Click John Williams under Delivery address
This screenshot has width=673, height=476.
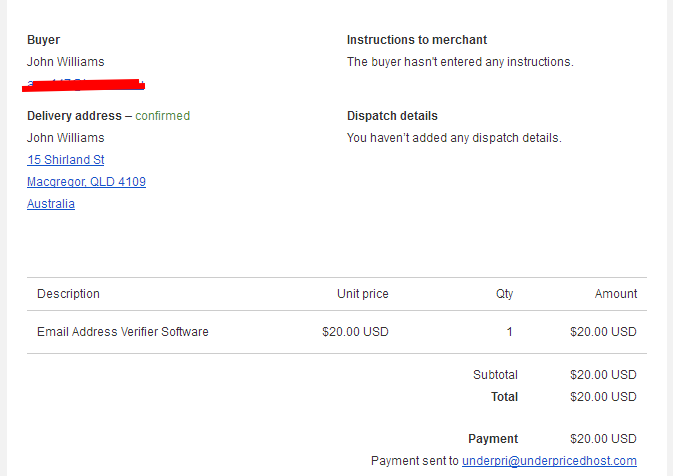click(x=66, y=138)
